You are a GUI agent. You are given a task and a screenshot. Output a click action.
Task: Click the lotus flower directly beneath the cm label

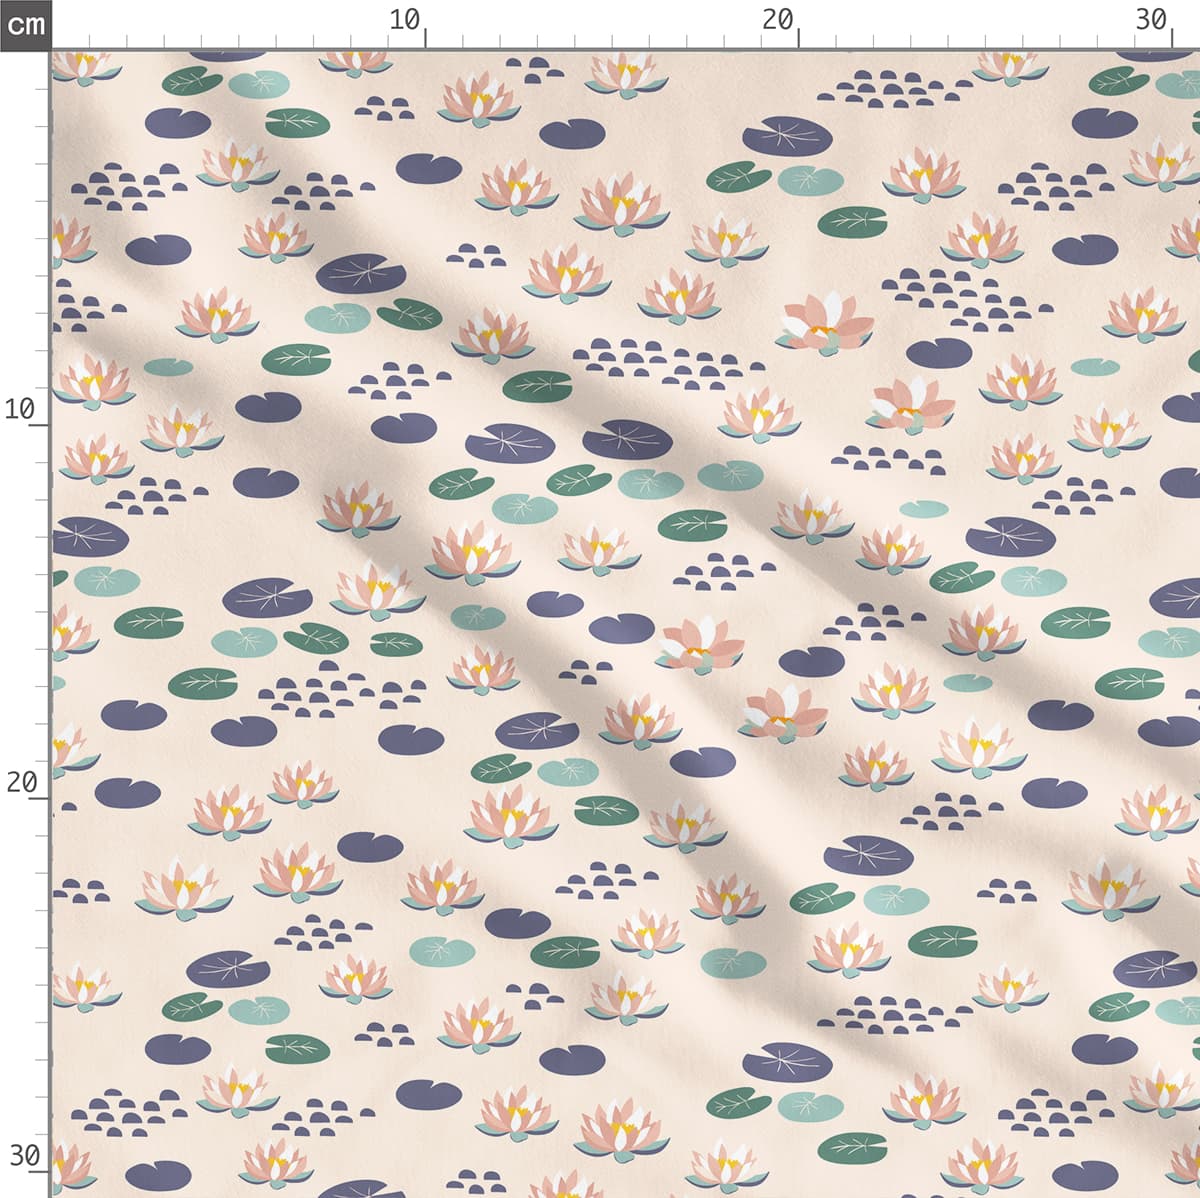85,67
